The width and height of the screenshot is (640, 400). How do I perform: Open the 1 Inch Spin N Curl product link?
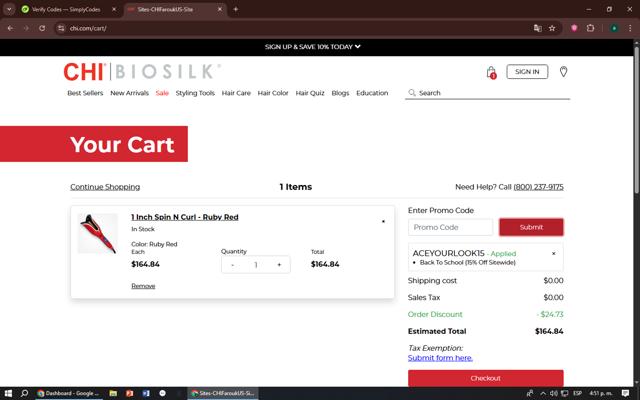pos(184,217)
